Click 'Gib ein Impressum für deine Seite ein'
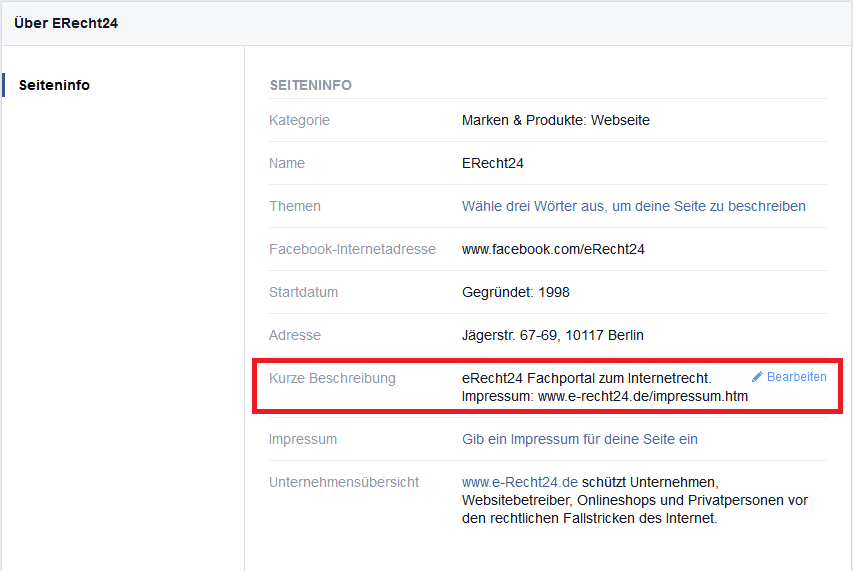 coord(579,439)
